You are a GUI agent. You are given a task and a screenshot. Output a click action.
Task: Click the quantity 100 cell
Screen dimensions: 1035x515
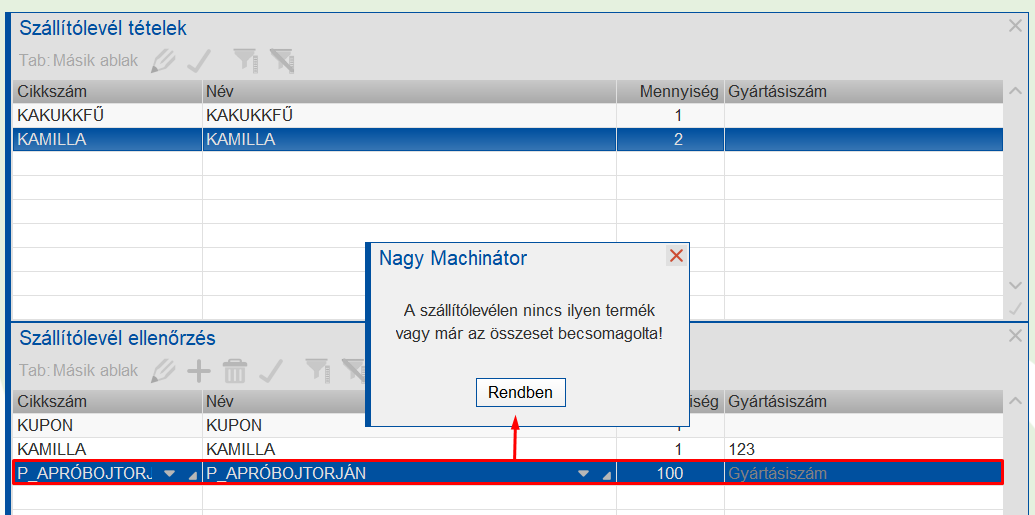(x=670, y=473)
